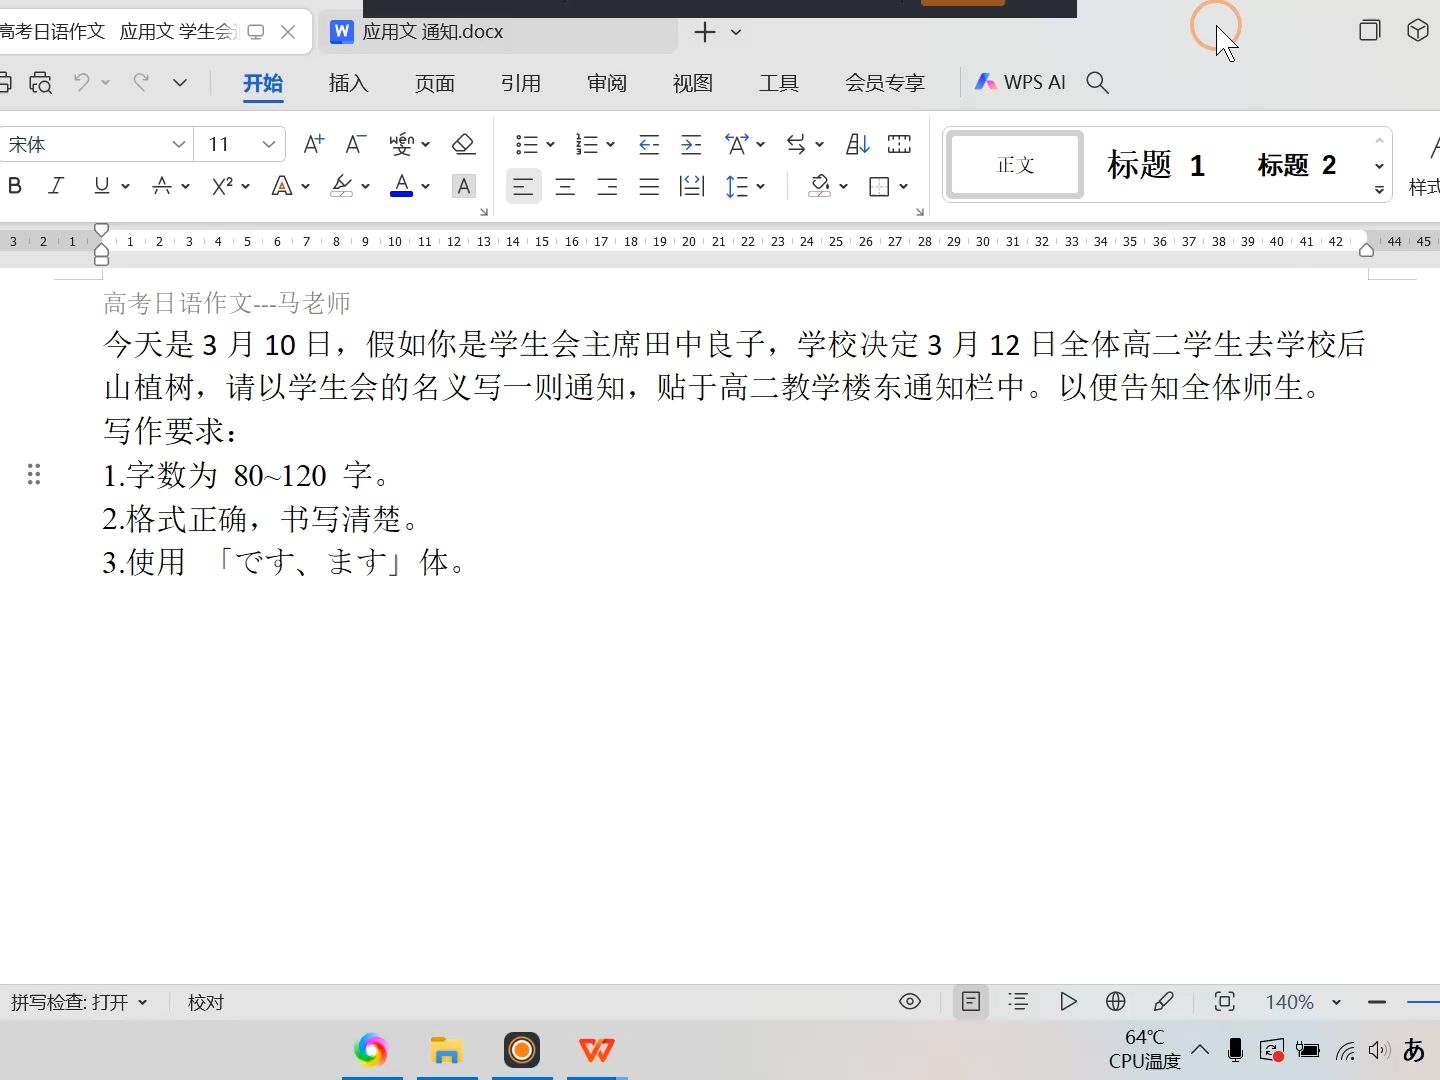Toggle italic formatting
The height and width of the screenshot is (1080, 1440).
[56, 186]
